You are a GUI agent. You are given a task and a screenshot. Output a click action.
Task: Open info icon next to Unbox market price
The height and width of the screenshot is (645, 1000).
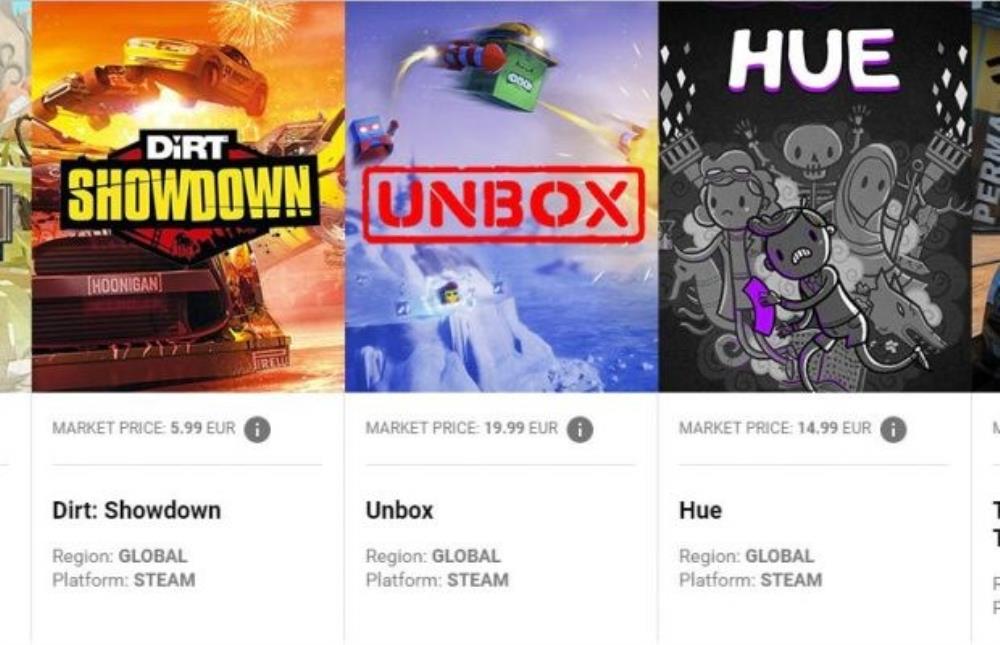(x=580, y=429)
